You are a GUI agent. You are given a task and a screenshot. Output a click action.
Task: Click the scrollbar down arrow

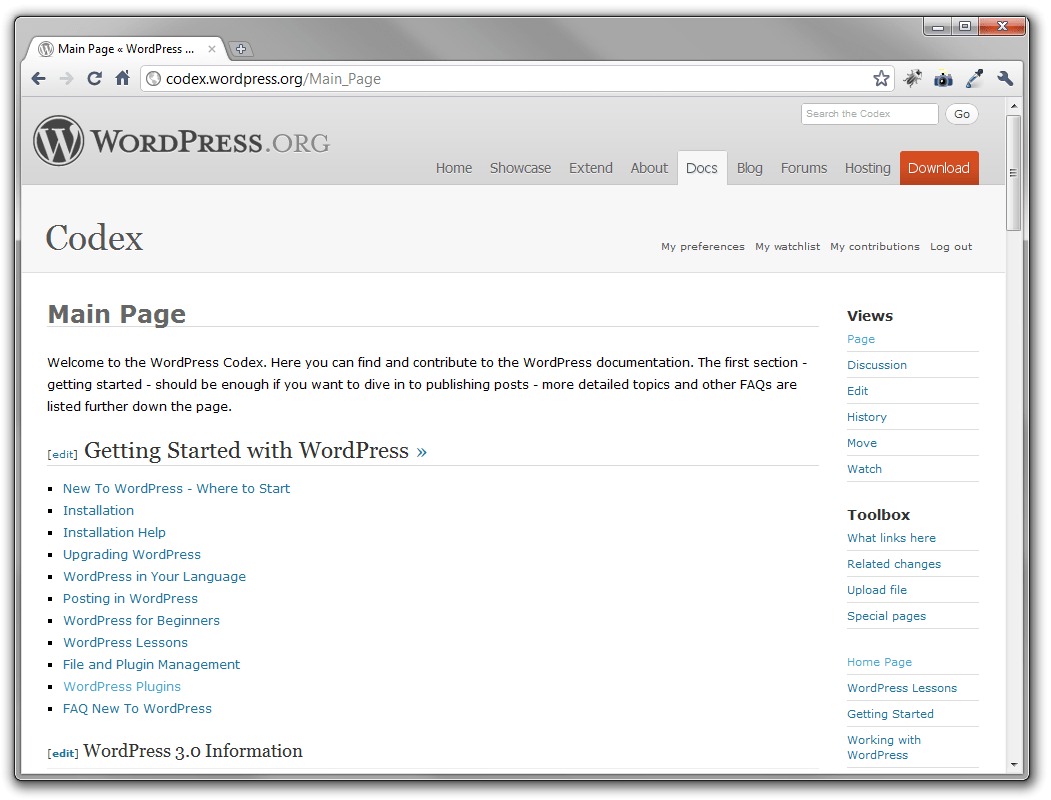1013,764
